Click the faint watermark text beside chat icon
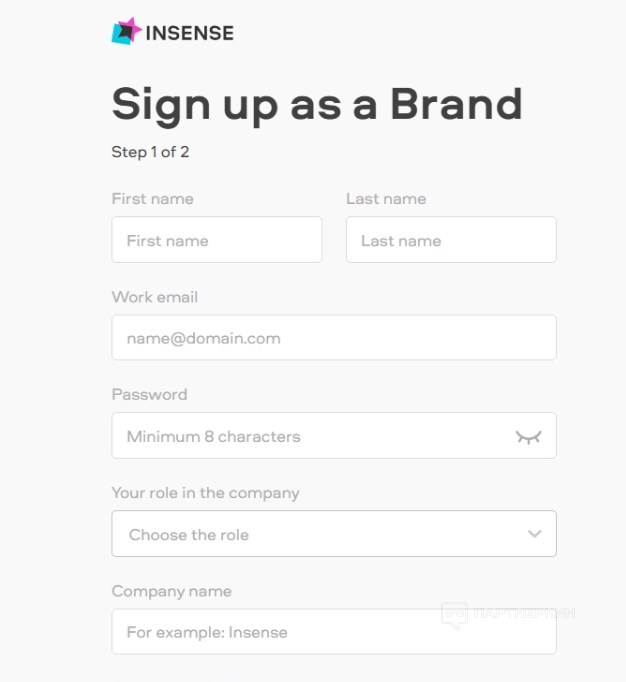The height and width of the screenshot is (682, 626). pos(523,613)
